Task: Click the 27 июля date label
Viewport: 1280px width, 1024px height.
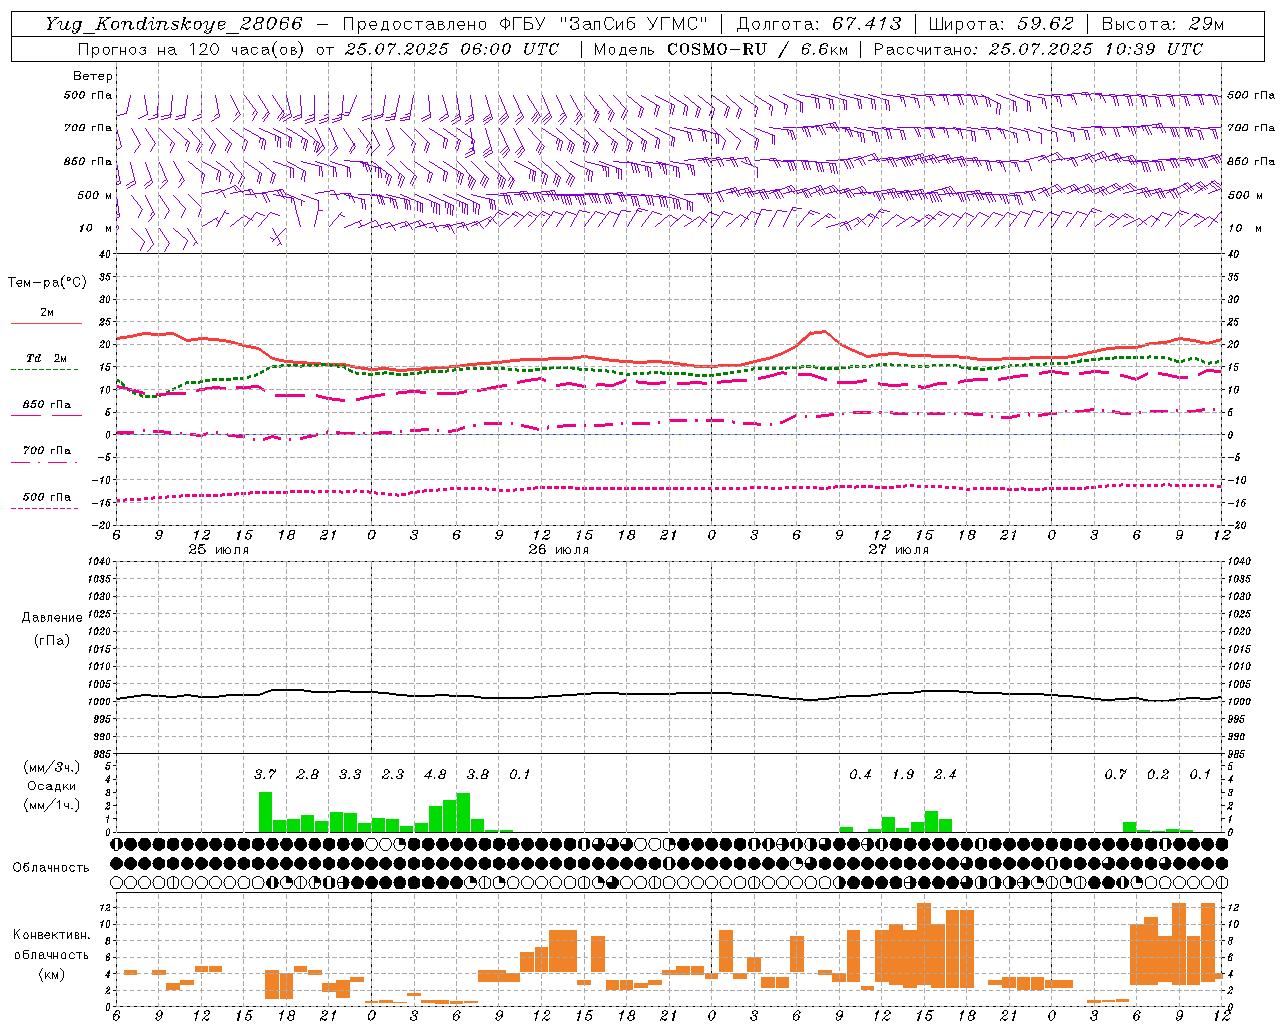Action: [898, 550]
